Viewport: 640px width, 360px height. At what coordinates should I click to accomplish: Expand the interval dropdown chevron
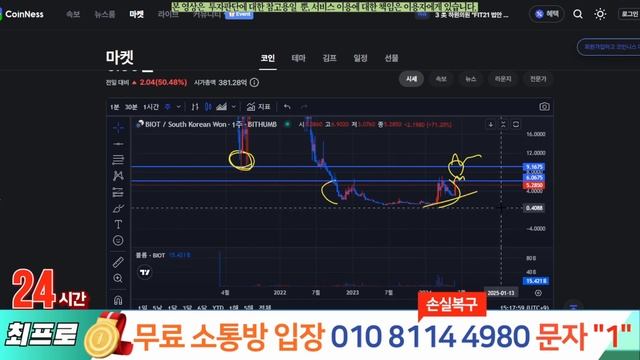click(x=178, y=107)
